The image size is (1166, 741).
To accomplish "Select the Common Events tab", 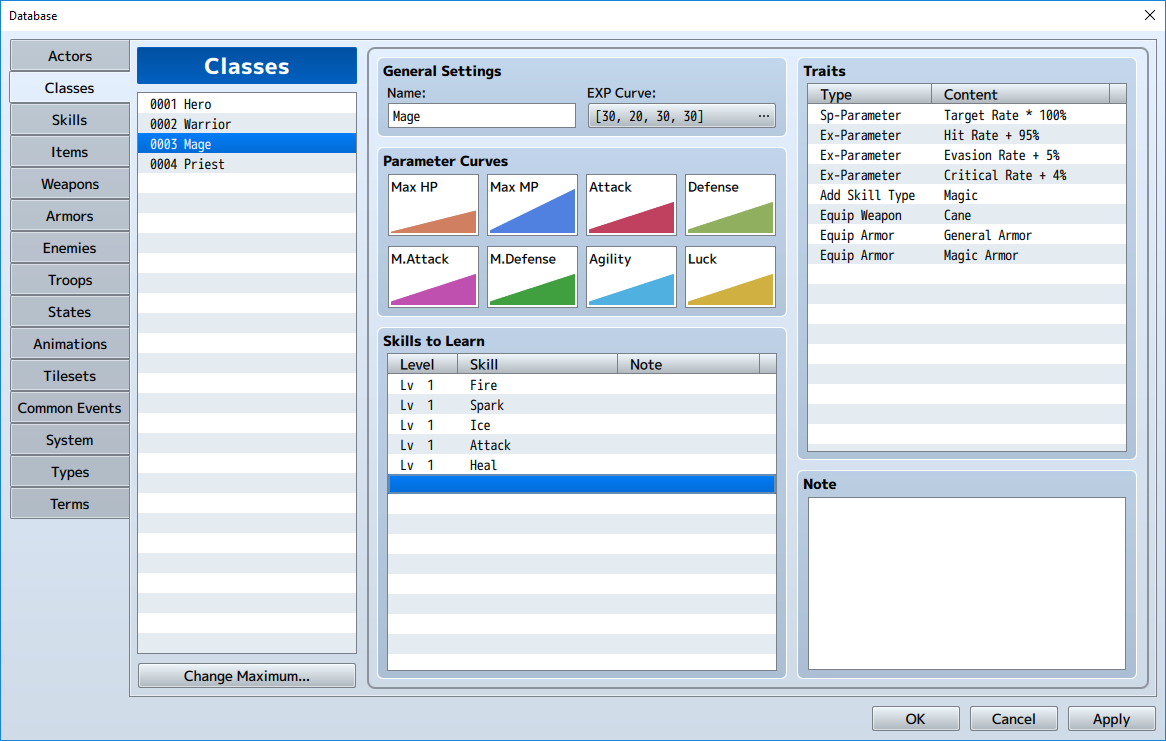I will tap(70, 408).
